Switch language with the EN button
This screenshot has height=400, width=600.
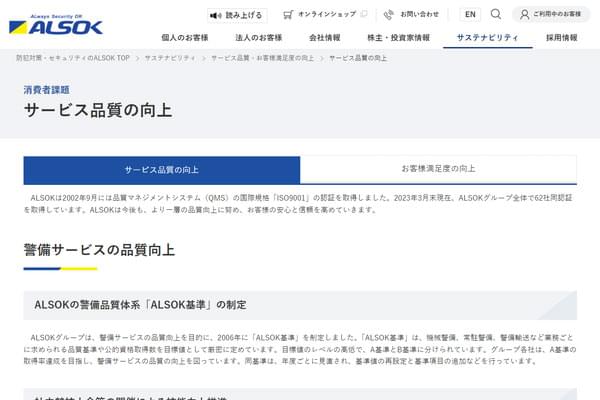pos(470,15)
